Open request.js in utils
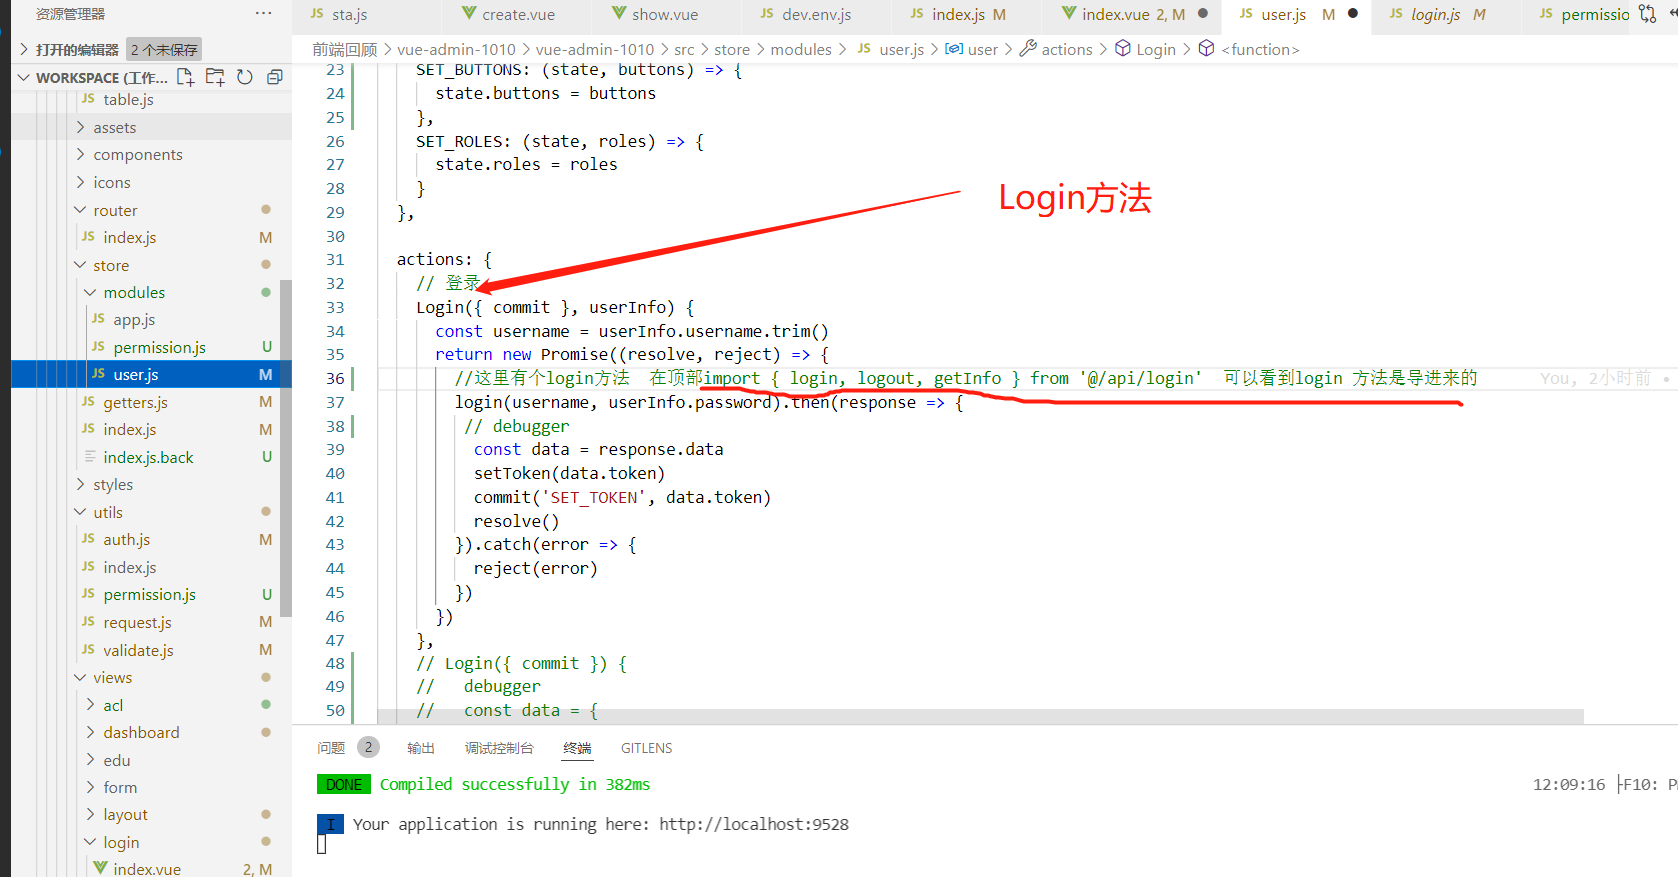1678x877 pixels. pyautogui.click(x=136, y=622)
